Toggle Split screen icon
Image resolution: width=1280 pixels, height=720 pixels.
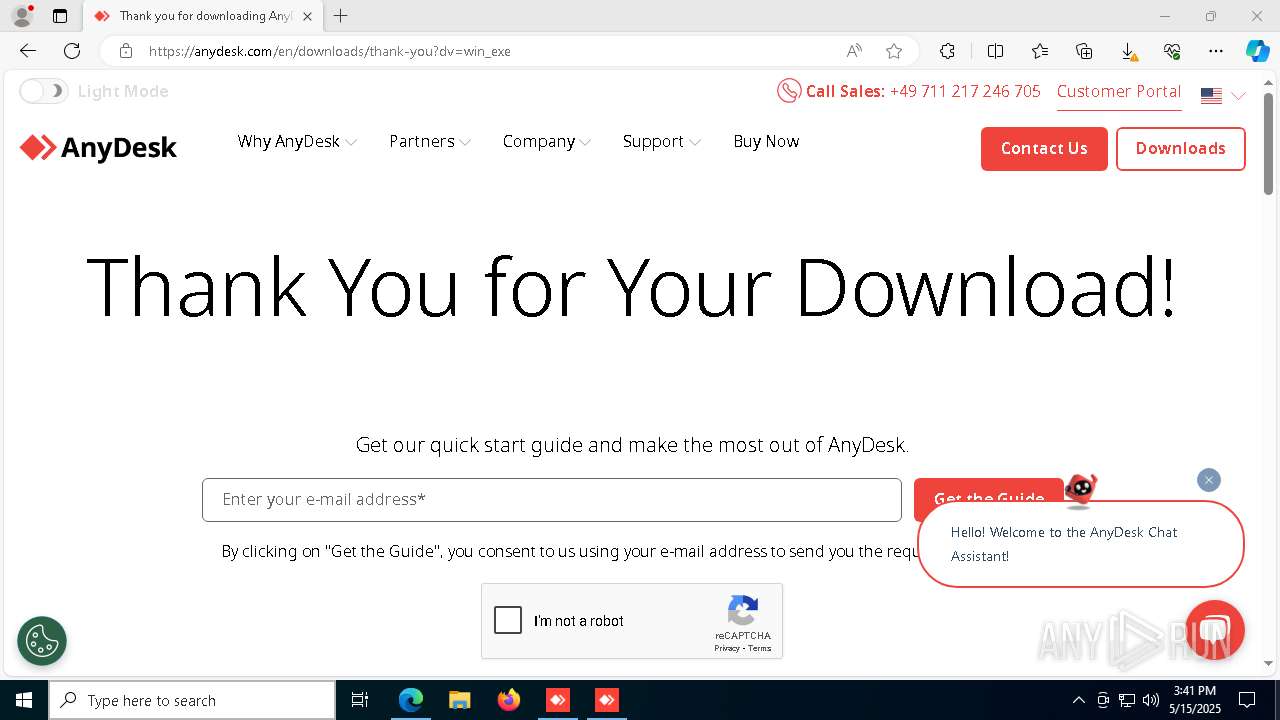click(995, 51)
